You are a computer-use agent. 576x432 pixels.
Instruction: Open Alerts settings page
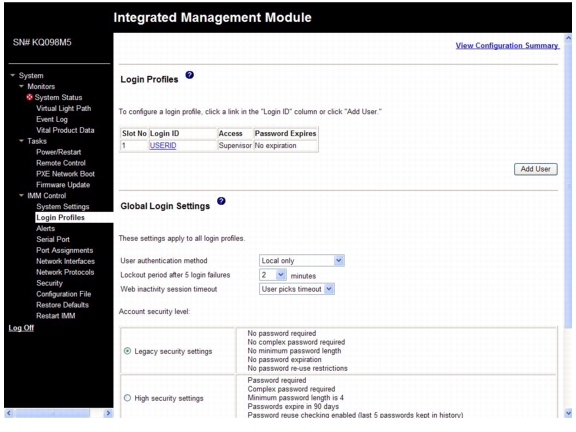click(x=46, y=228)
